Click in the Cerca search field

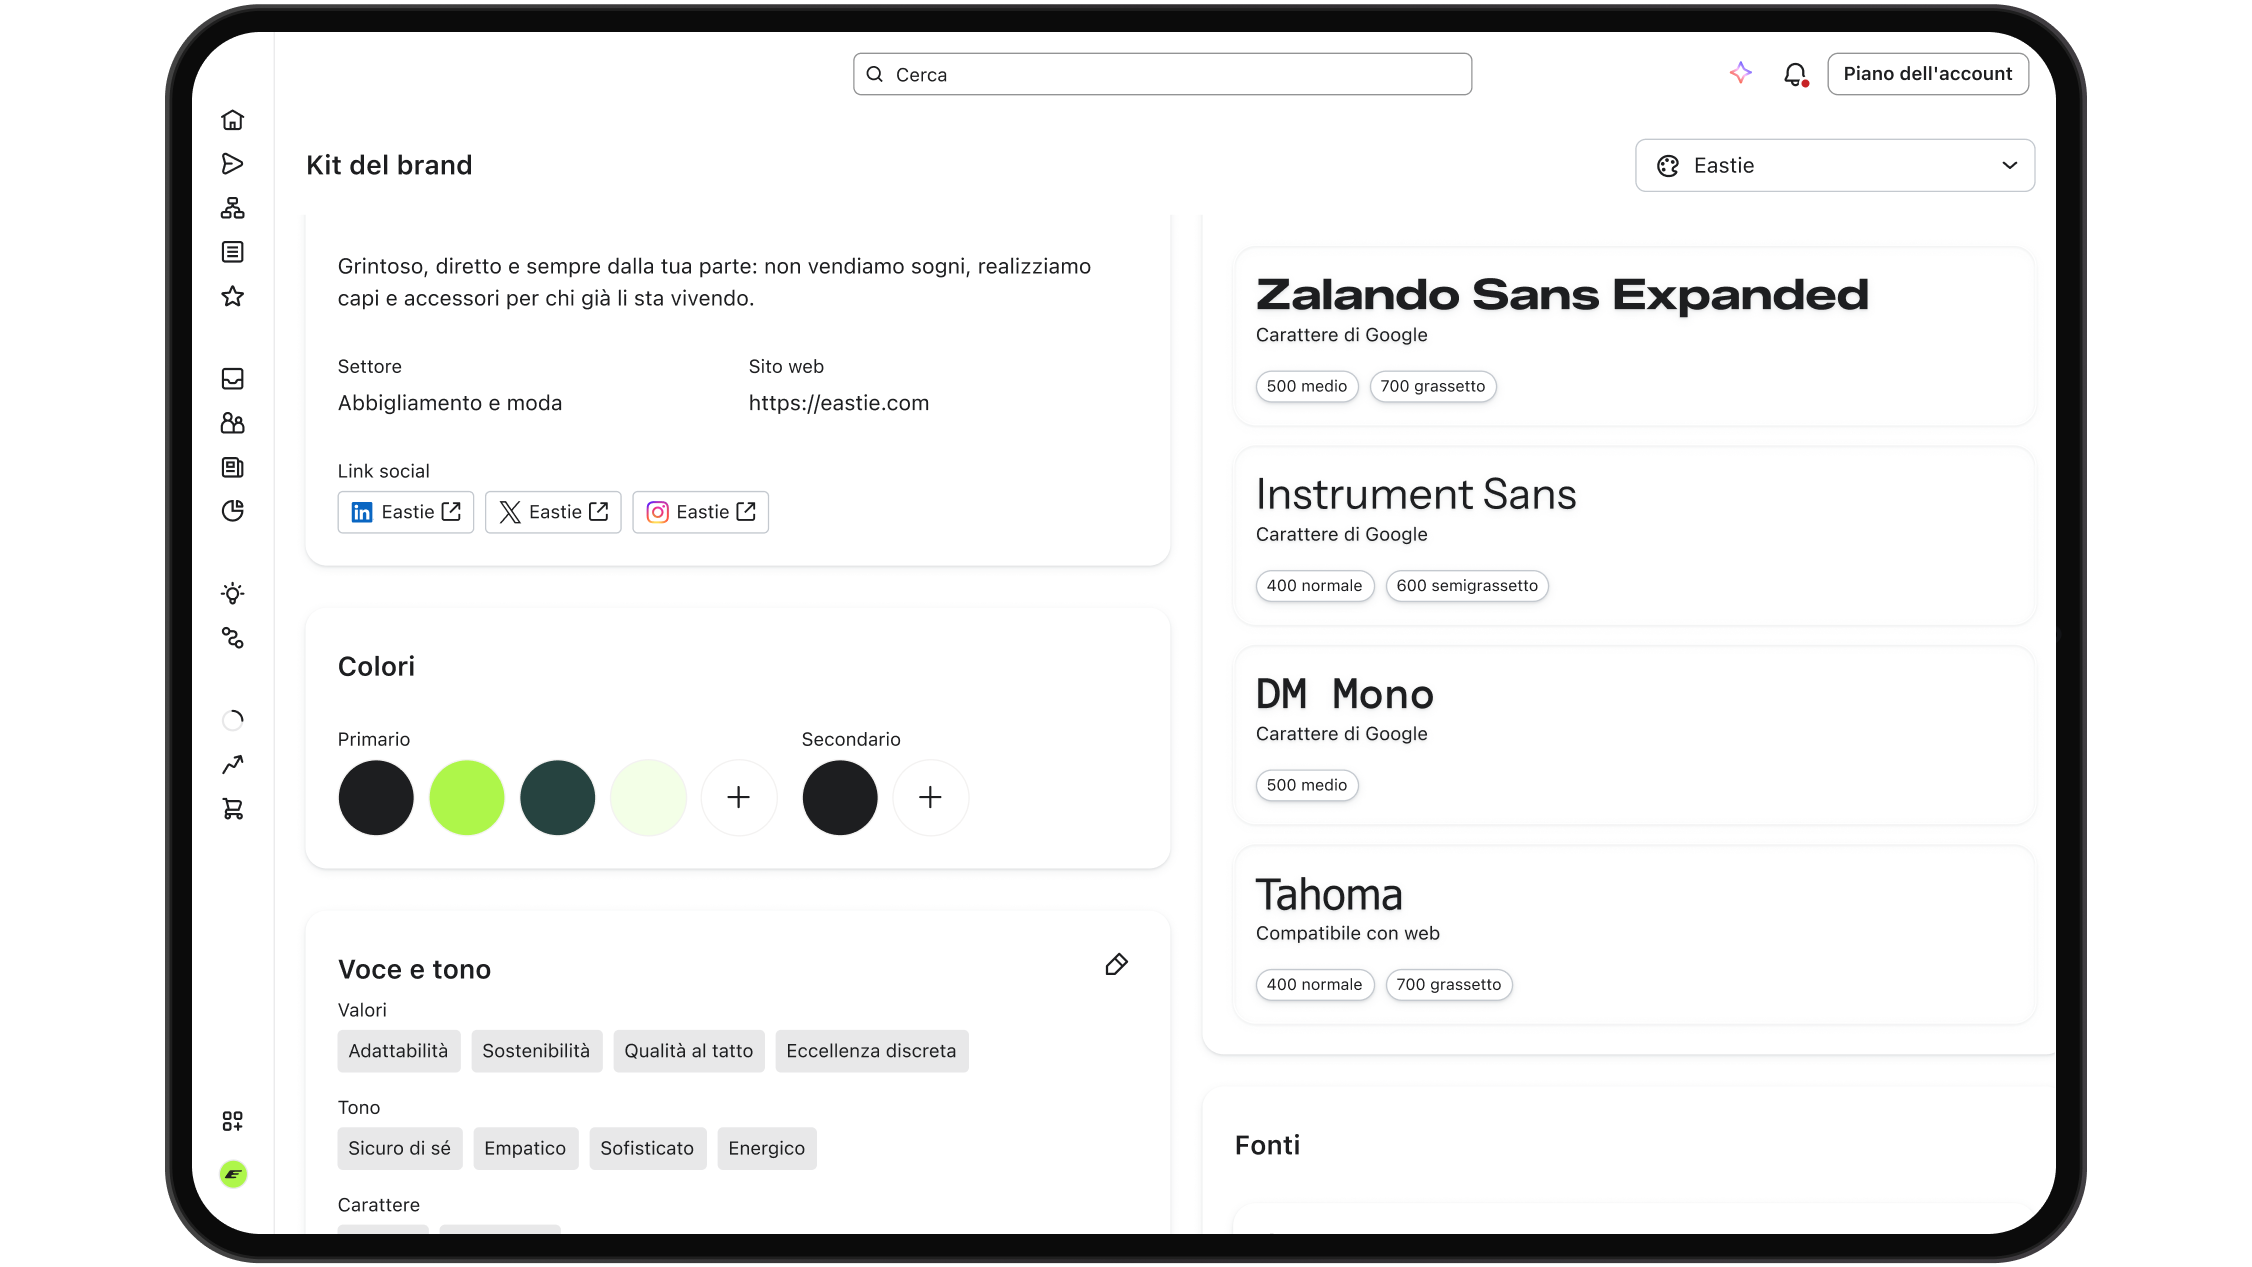[x=1162, y=74]
